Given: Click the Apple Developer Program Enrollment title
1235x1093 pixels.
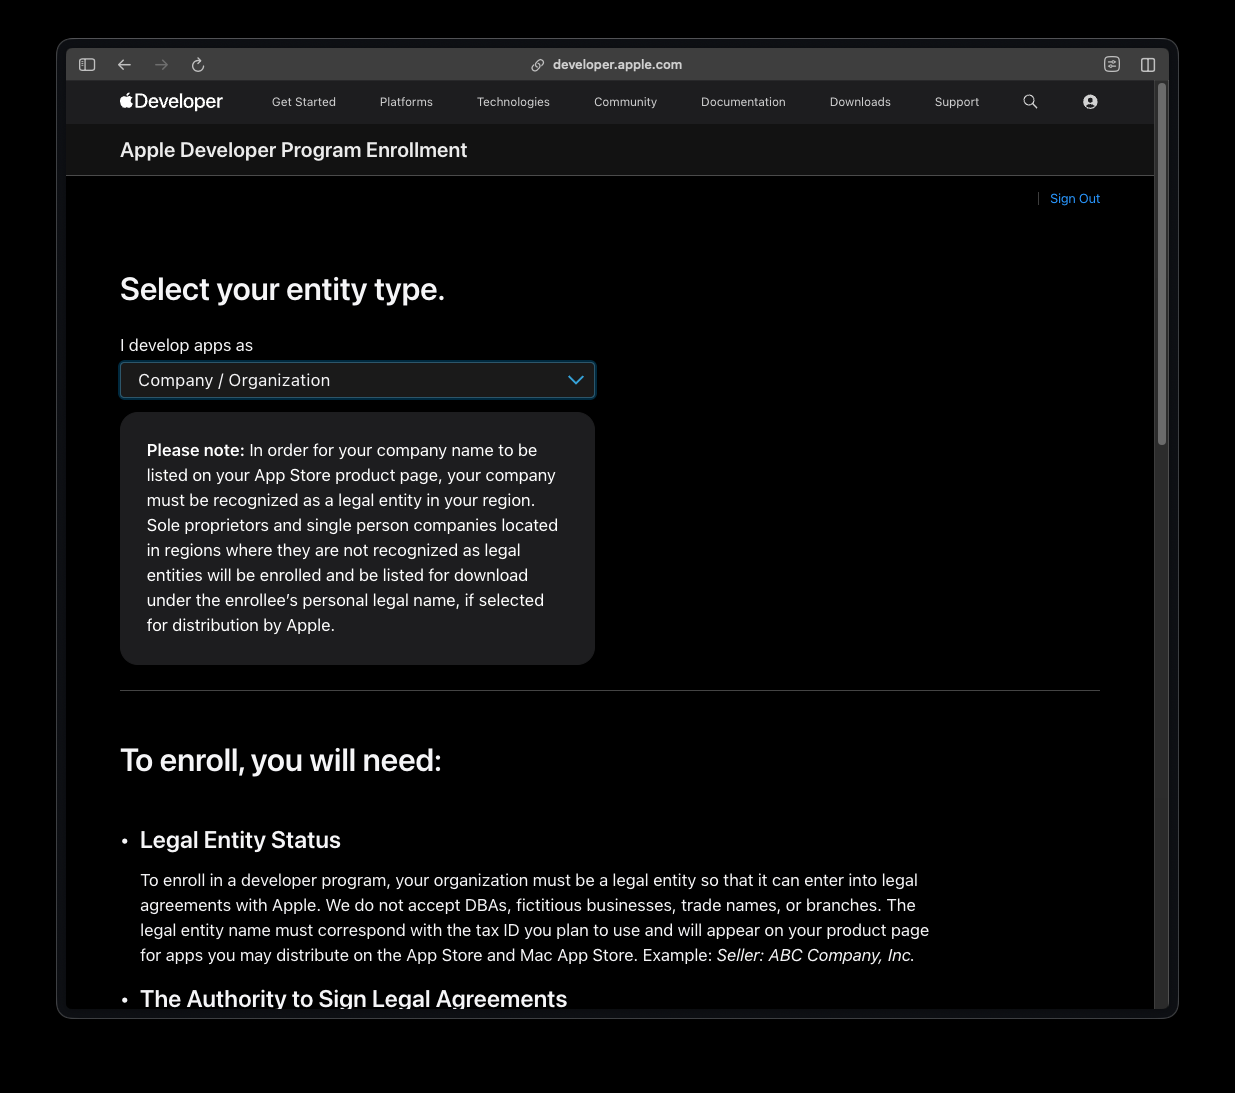Looking at the screenshot, I should (x=293, y=150).
